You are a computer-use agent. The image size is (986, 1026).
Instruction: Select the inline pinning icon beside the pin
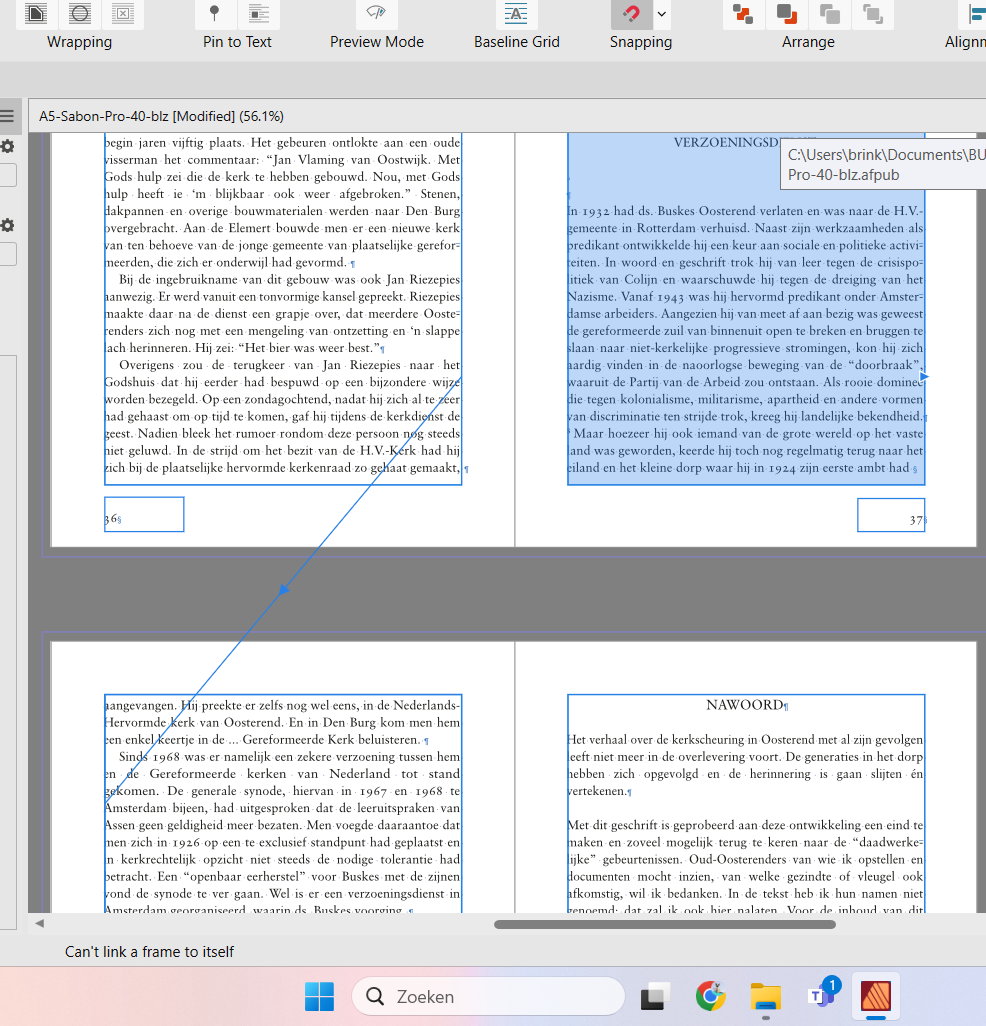pyautogui.click(x=259, y=14)
